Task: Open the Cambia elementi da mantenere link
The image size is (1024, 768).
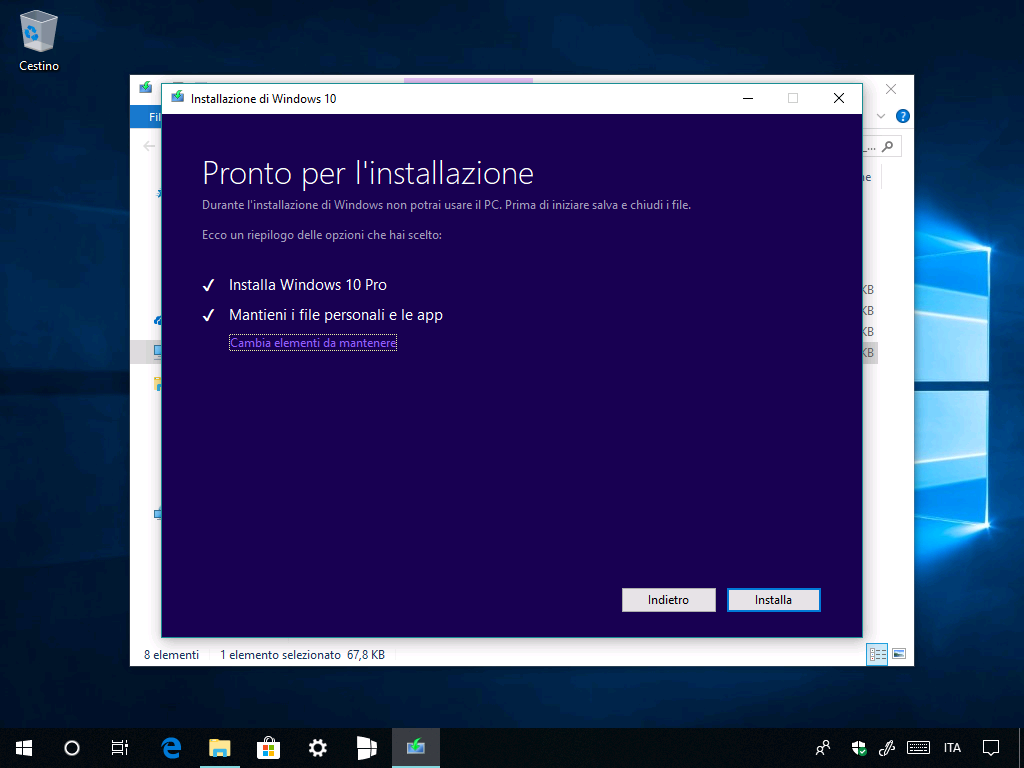Action: pyautogui.click(x=313, y=343)
